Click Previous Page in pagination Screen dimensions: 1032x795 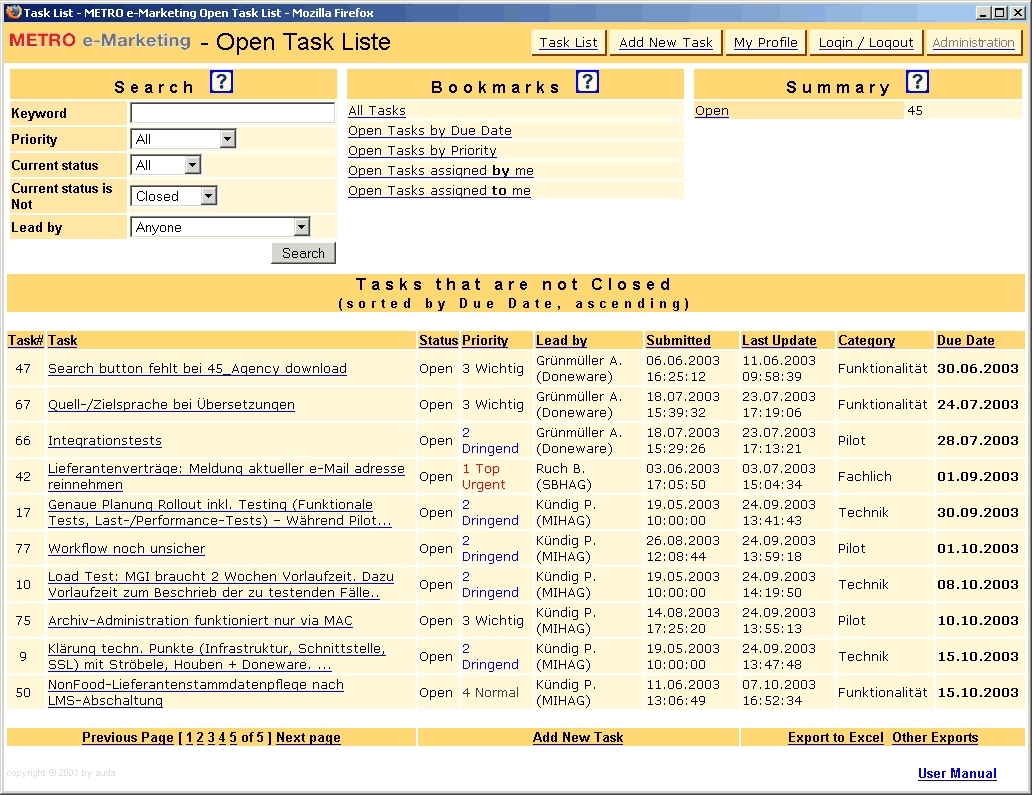(x=128, y=737)
